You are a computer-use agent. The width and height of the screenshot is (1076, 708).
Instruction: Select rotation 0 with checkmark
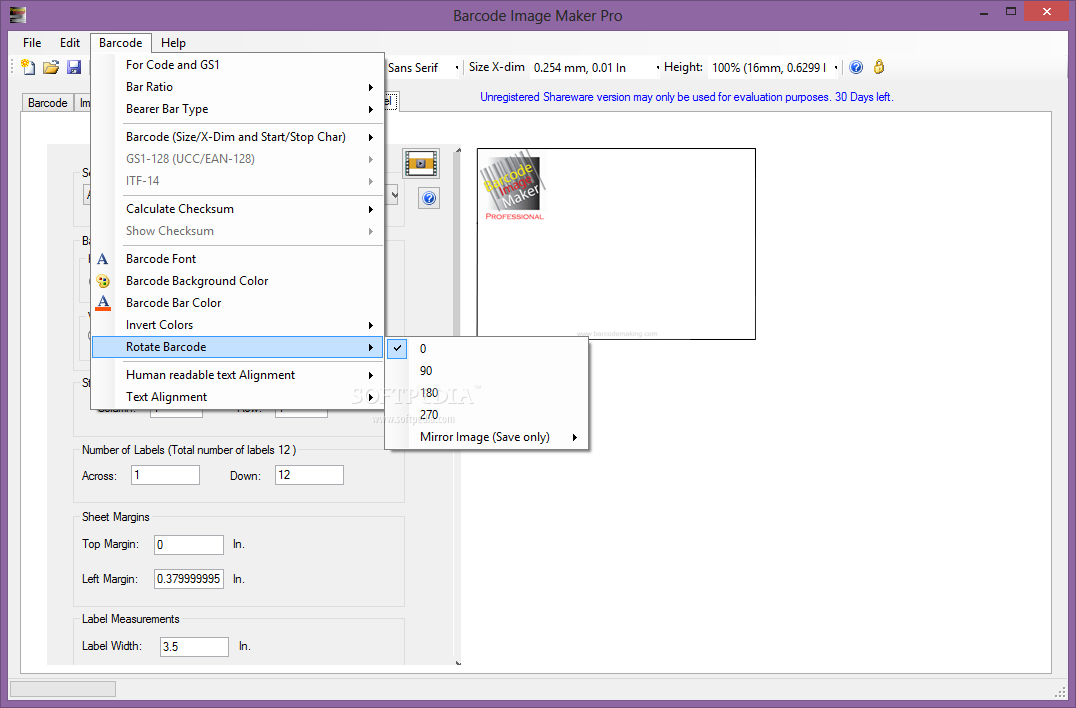point(487,349)
